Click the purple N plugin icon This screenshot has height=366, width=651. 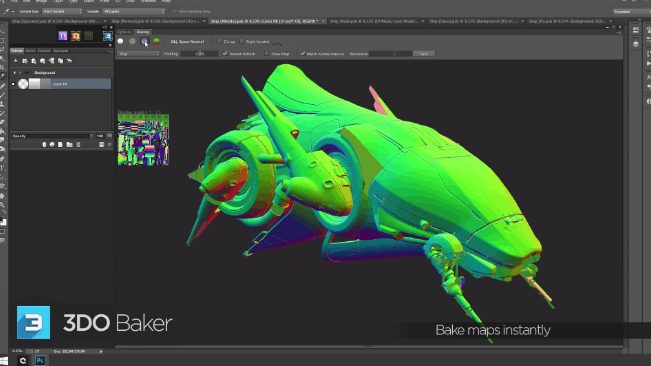[62, 36]
